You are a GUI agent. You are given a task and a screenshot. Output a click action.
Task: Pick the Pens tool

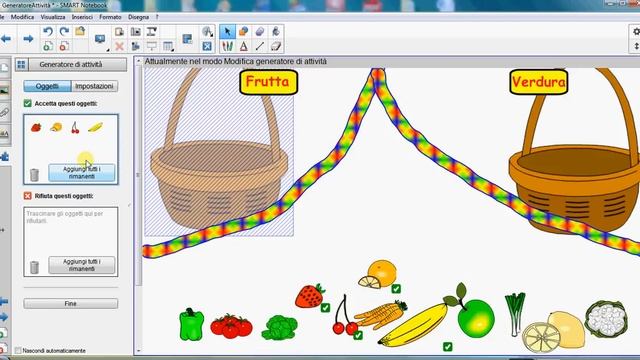coord(227,46)
